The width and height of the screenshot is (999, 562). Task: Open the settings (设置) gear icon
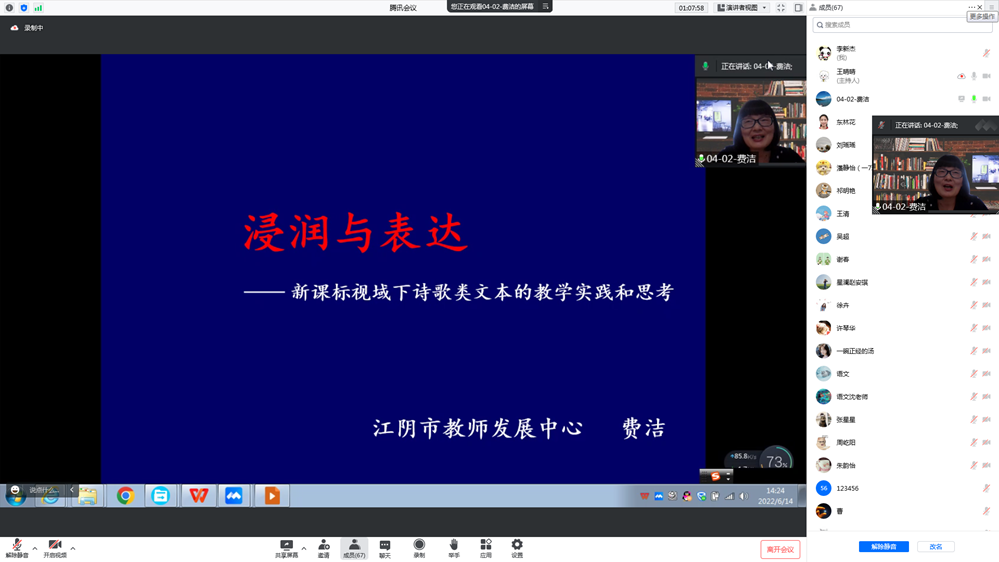[x=517, y=545]
